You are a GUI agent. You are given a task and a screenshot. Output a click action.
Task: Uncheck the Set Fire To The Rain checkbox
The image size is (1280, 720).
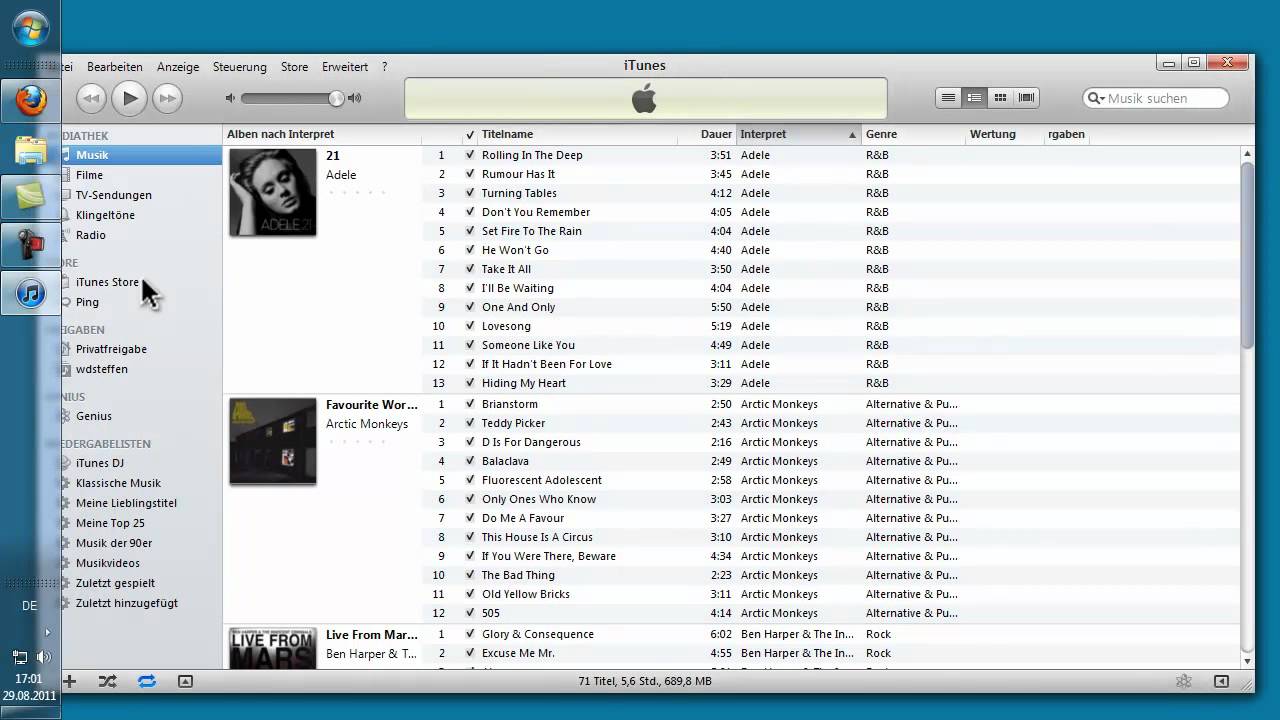470,231
